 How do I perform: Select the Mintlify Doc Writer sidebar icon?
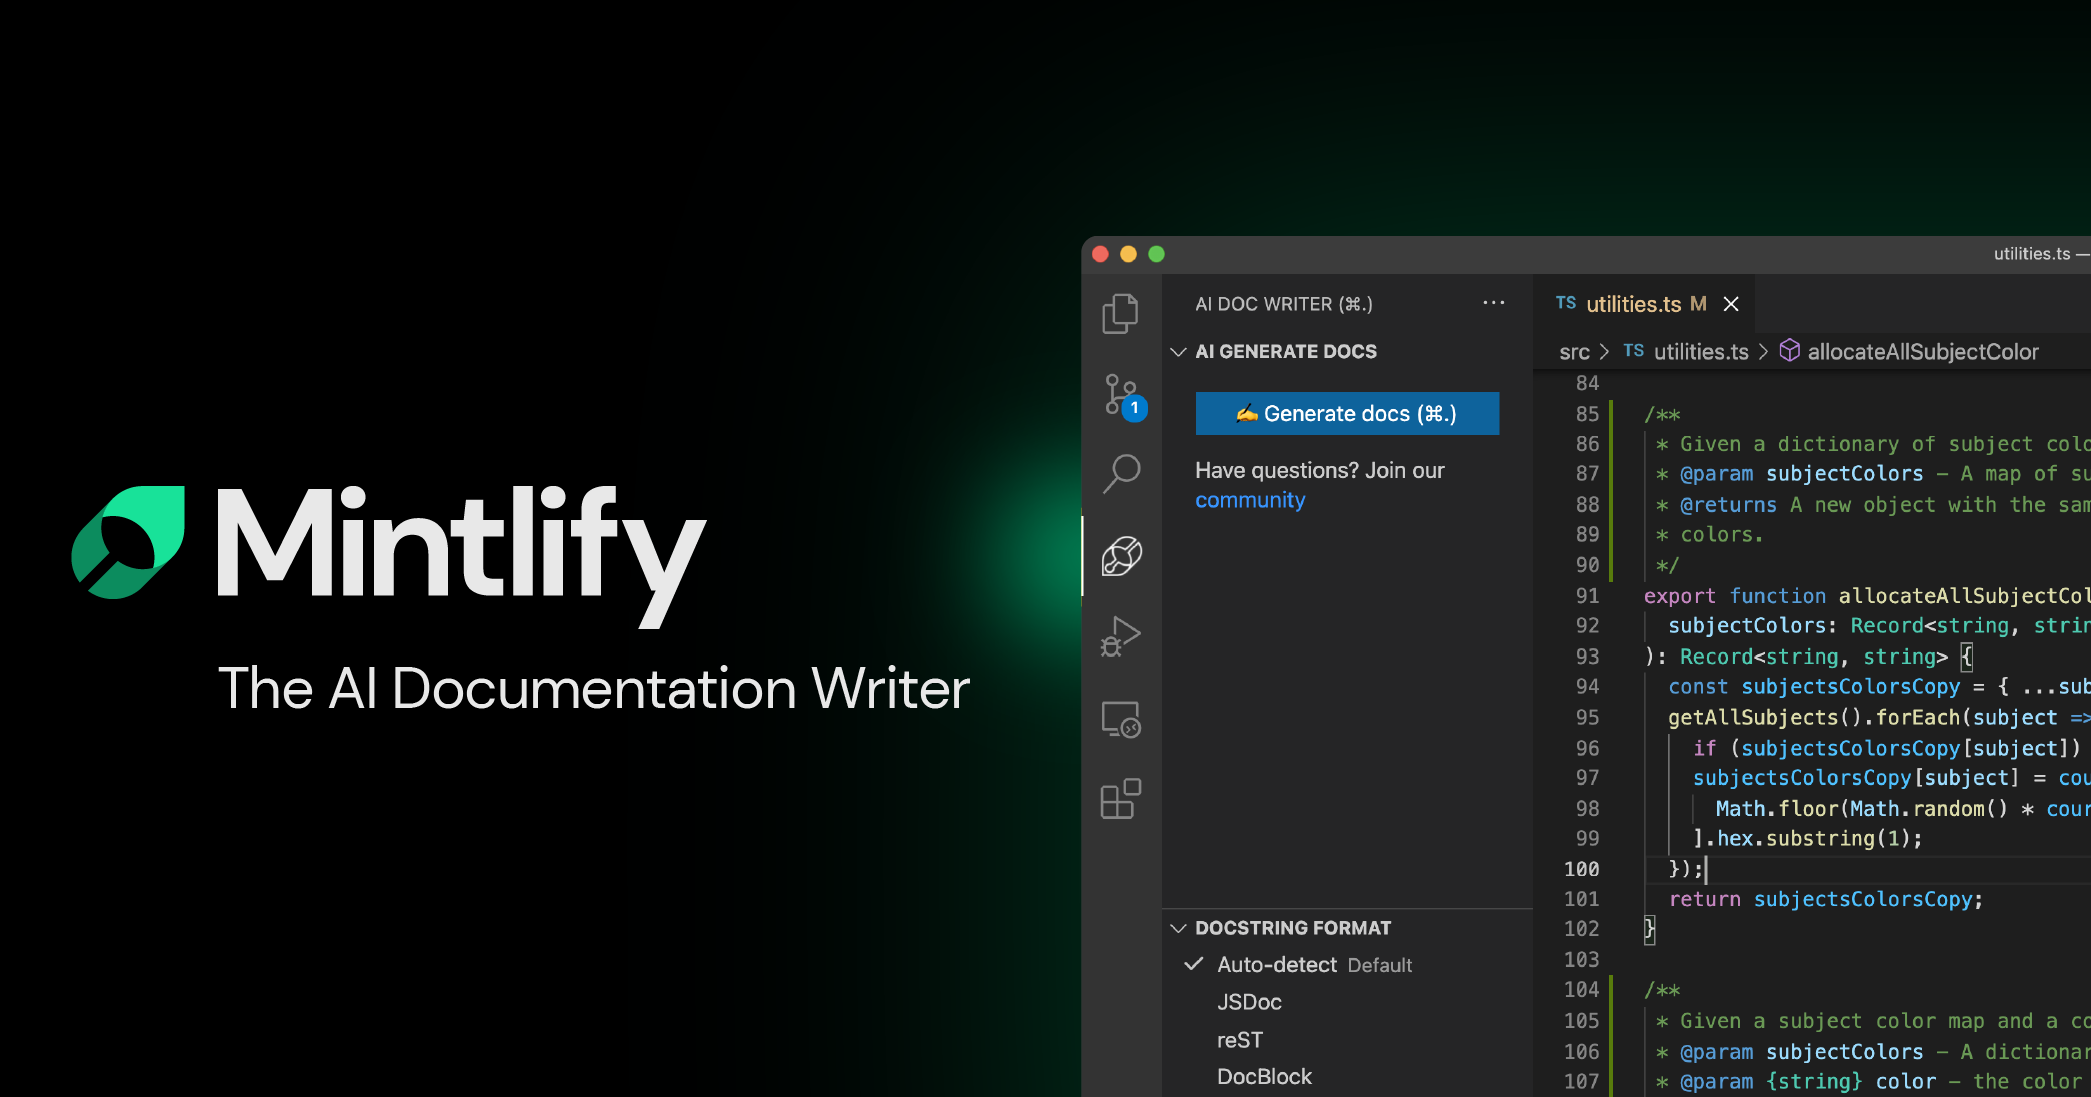[x=1121, y=556]
